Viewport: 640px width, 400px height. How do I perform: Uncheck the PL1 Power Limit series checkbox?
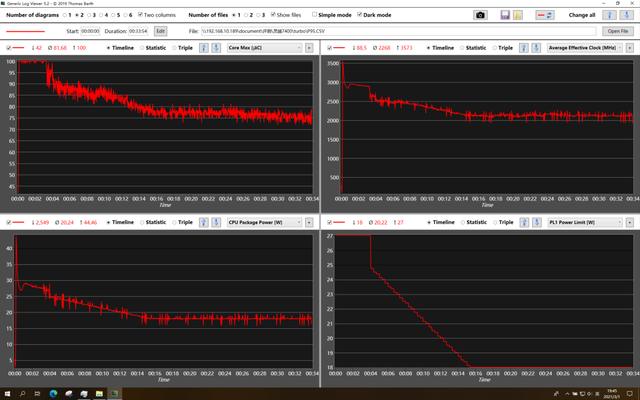pos(329,222)
